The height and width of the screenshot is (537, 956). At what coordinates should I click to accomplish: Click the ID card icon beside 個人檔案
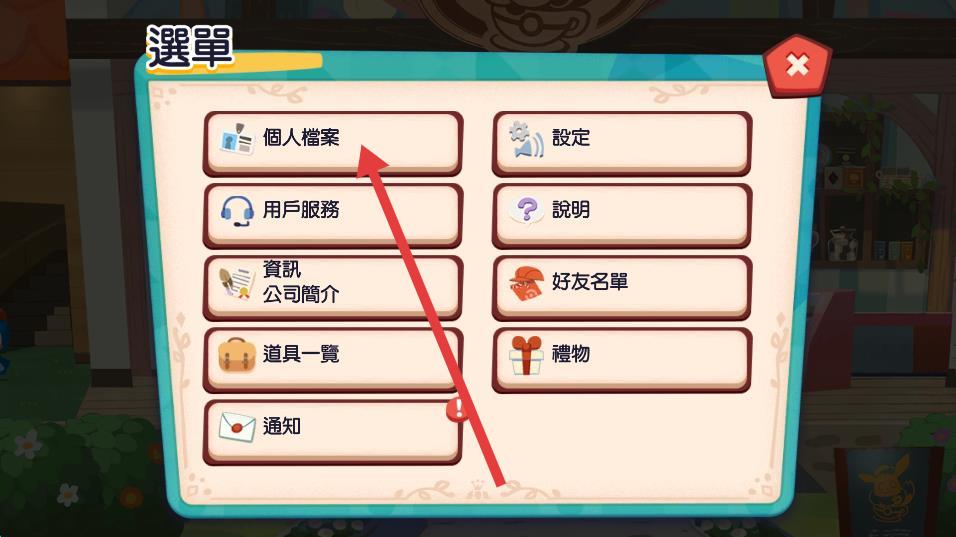click(237, 138)
